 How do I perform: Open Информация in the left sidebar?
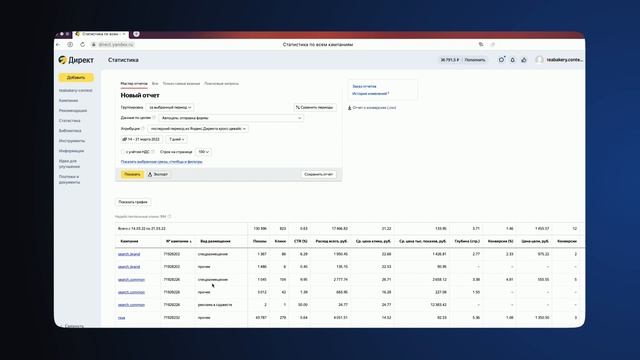(x=71, y=151)
